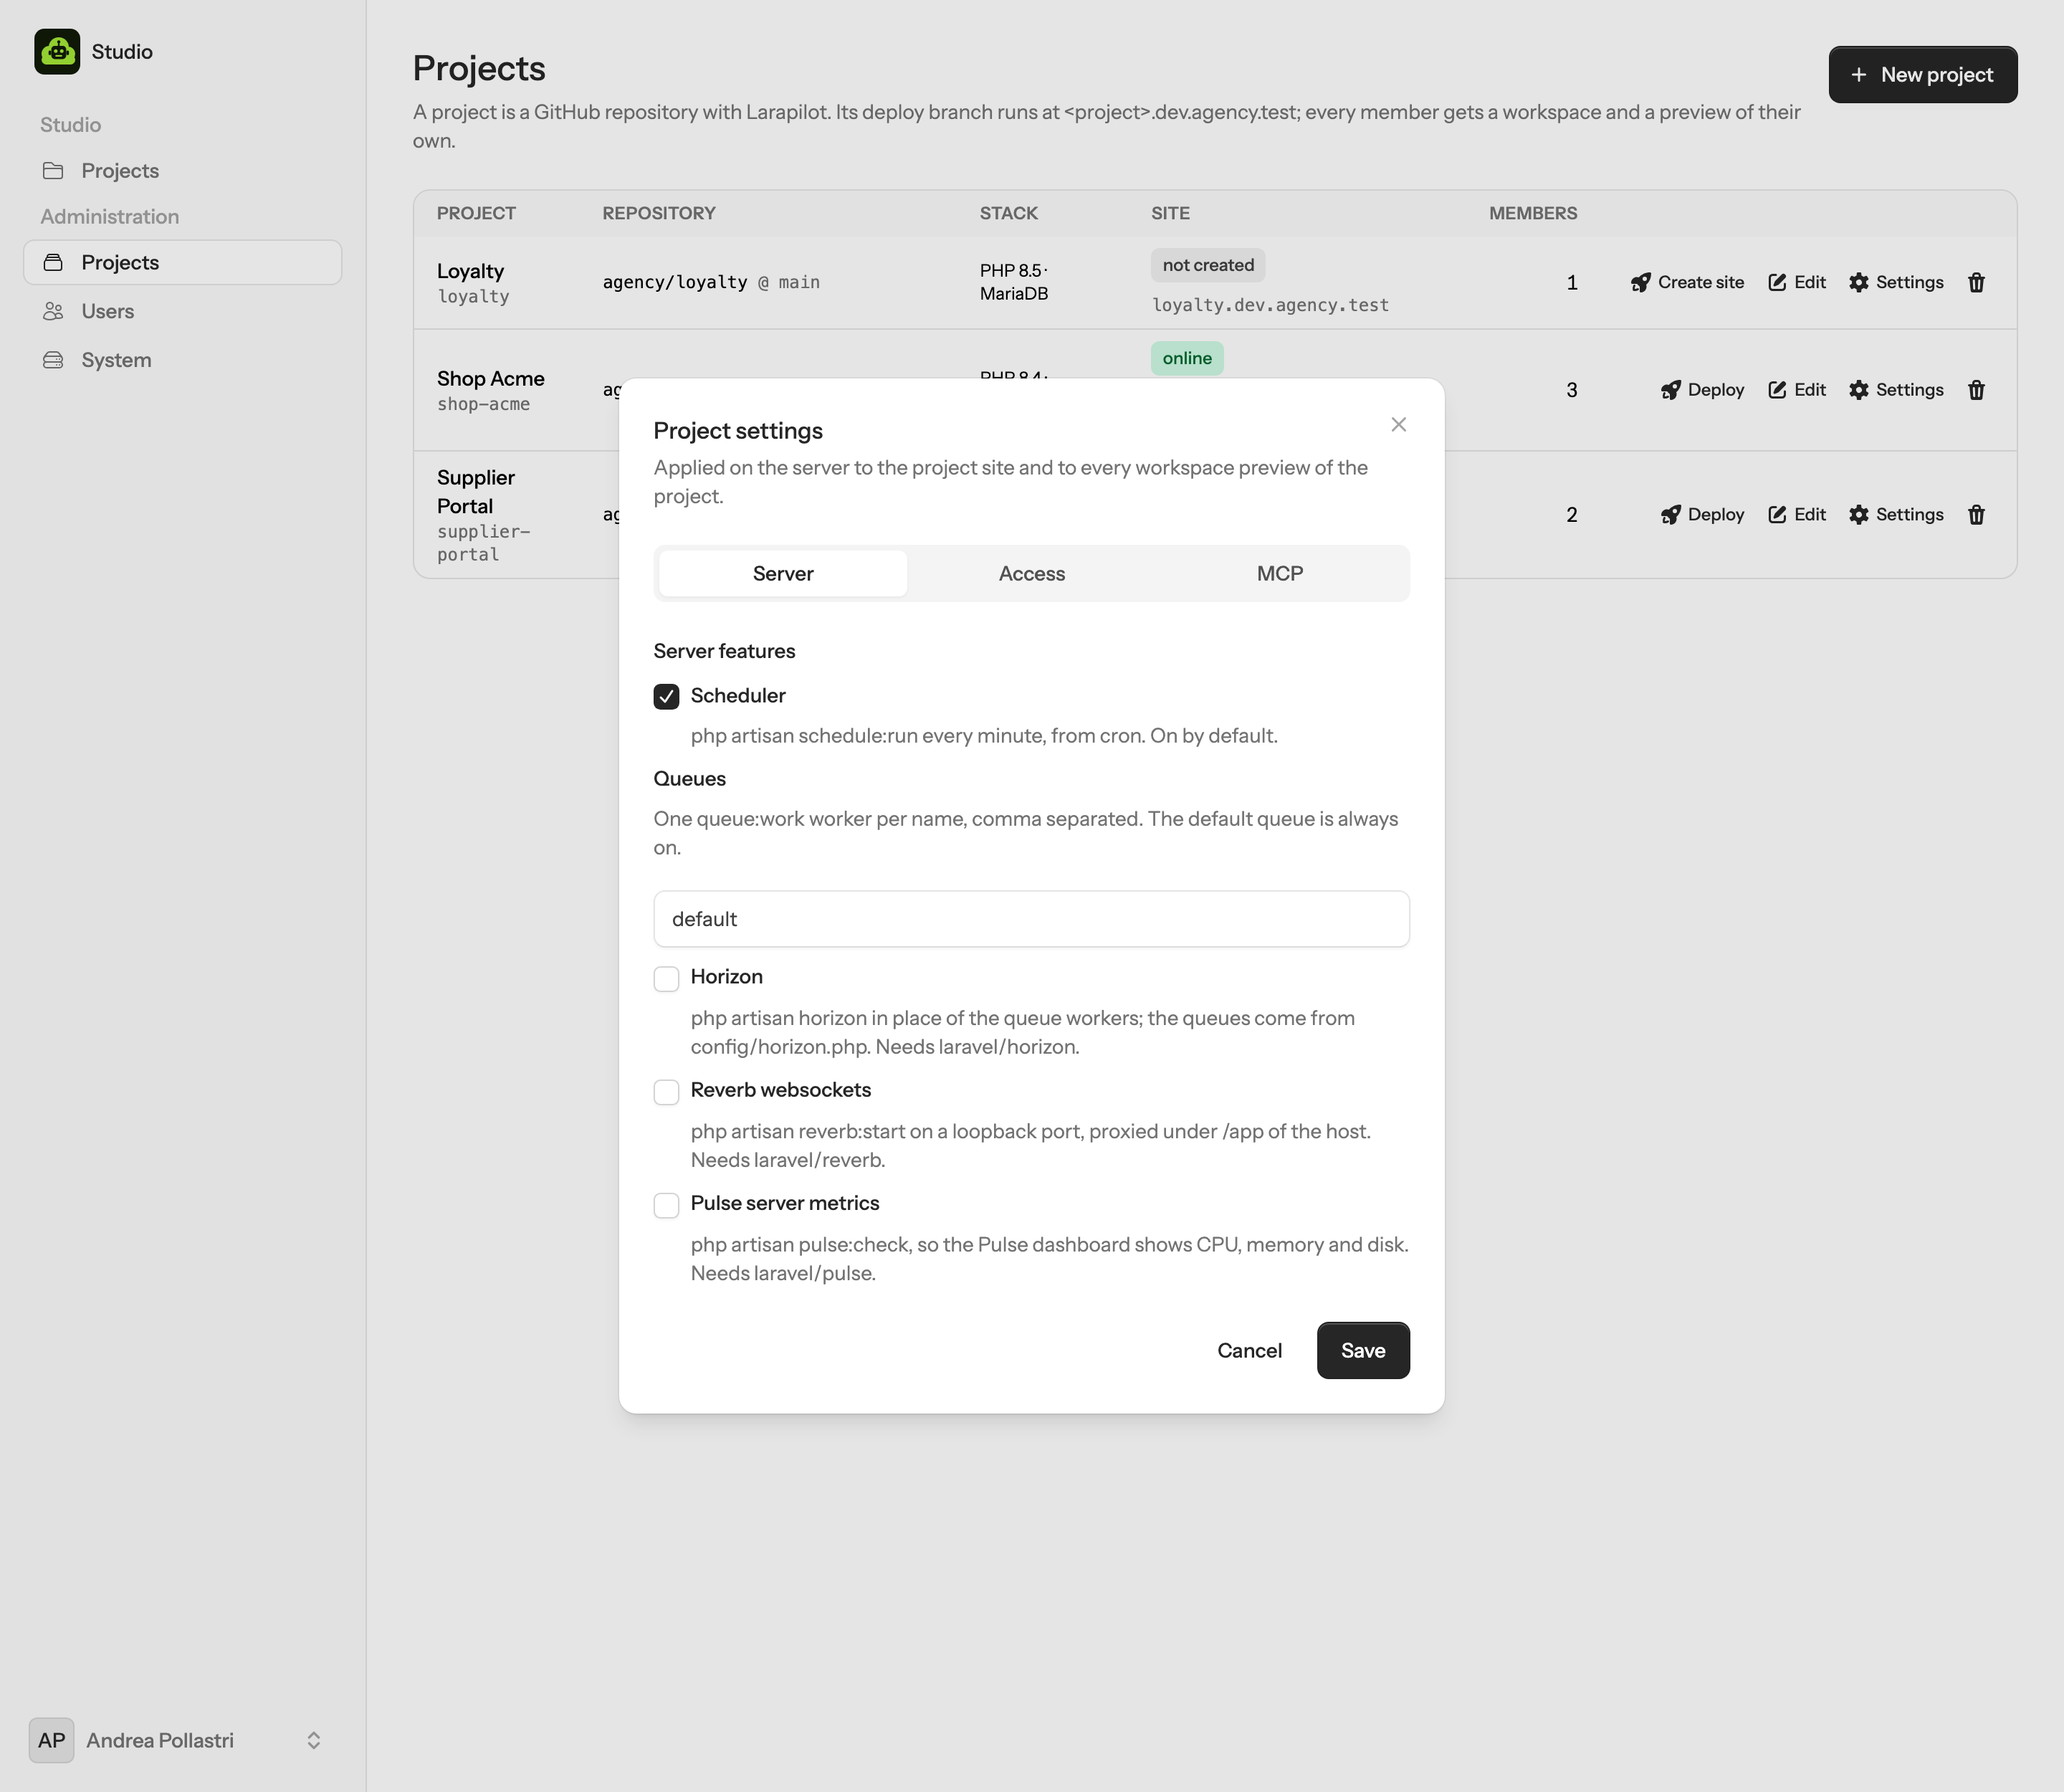This screenshot has width=2064, height=1792.
Task: Switch to the Access tab
Action: (1031, 574)
